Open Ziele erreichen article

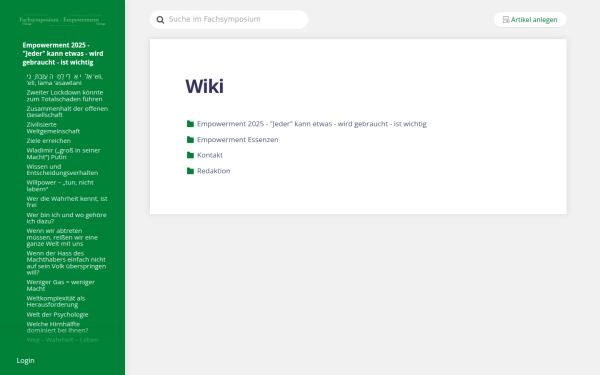click(x=49, y=141)
